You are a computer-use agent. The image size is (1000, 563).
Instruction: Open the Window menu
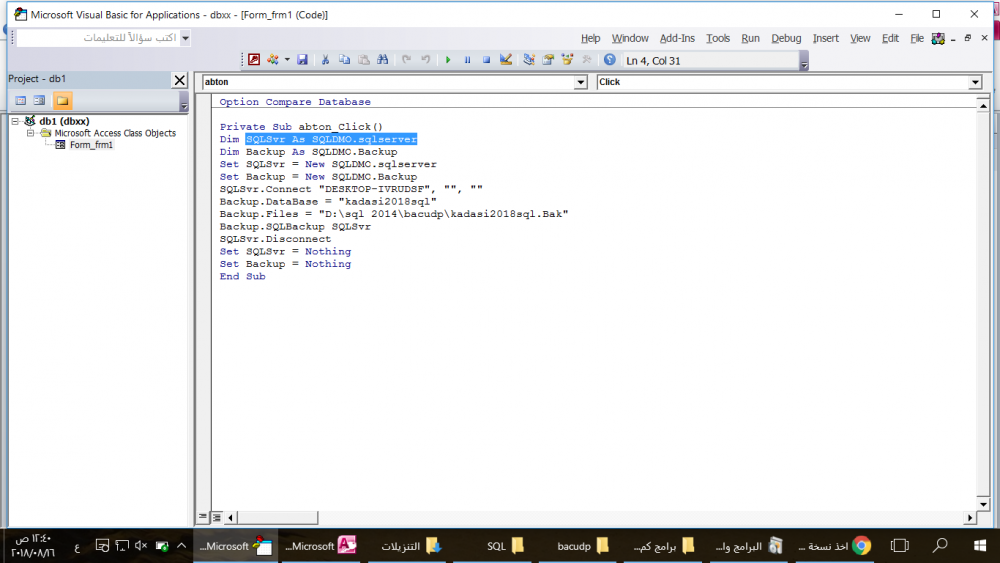click(630, 38)
